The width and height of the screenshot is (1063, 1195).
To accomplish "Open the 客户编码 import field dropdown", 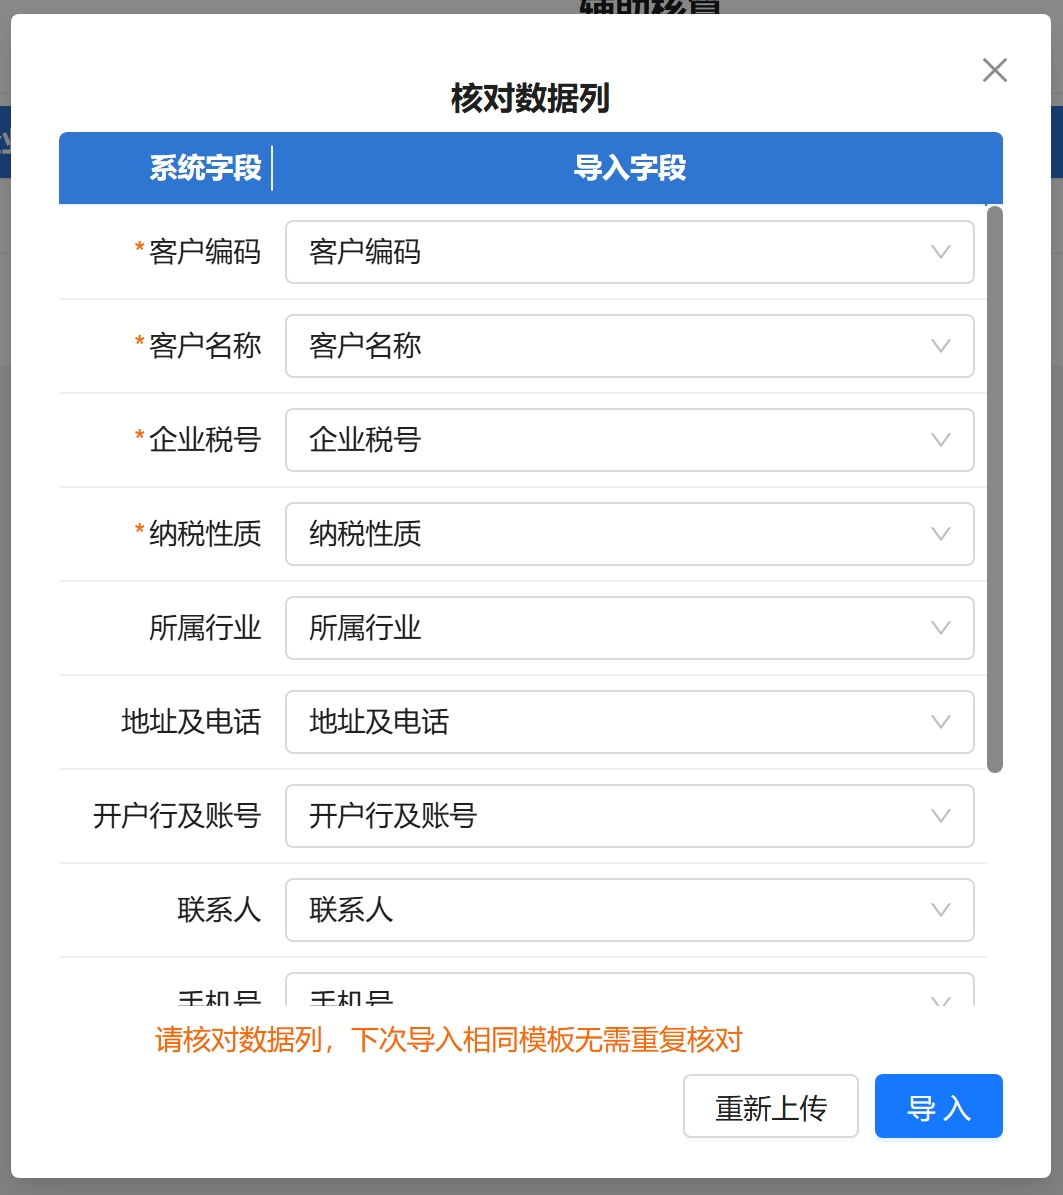I will coord(629,252).
